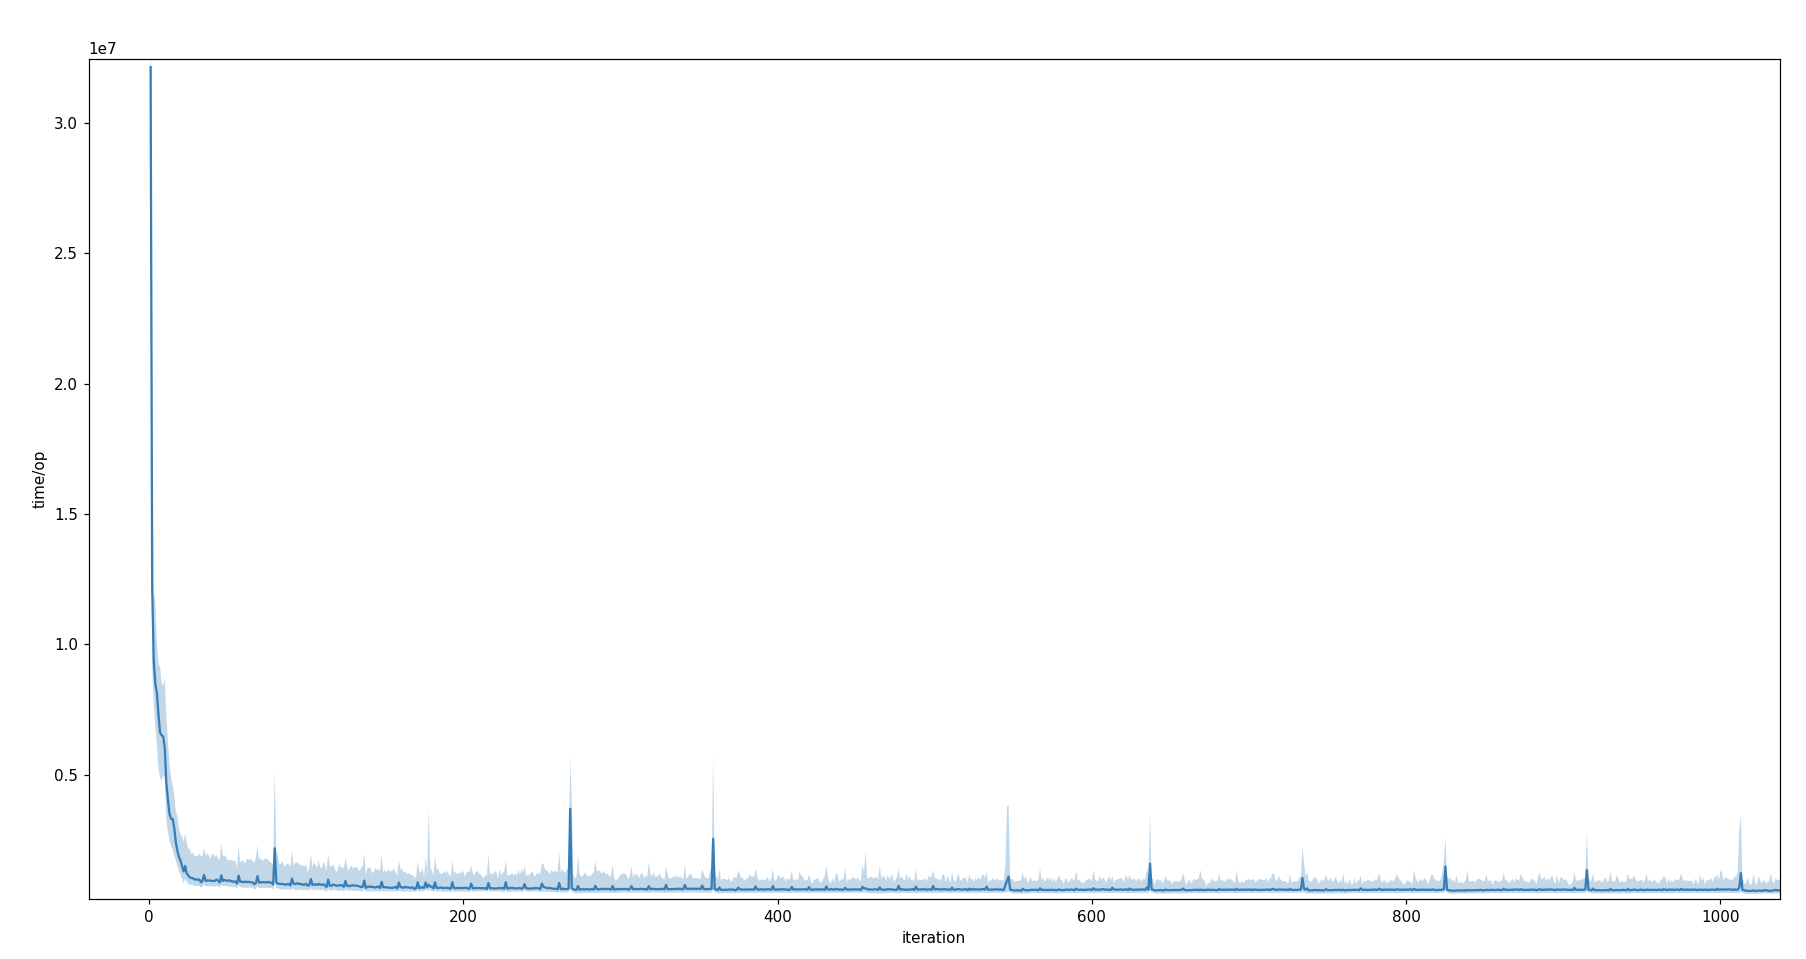Click the y-axis tick label 2.5

point(66,254)
